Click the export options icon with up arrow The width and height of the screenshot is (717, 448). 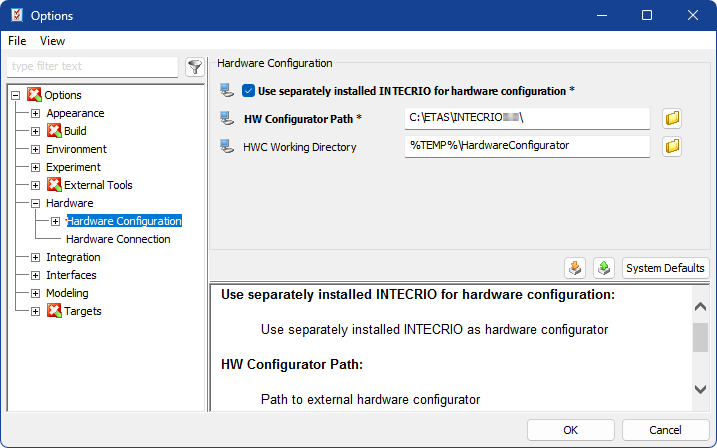pos(604,267)
